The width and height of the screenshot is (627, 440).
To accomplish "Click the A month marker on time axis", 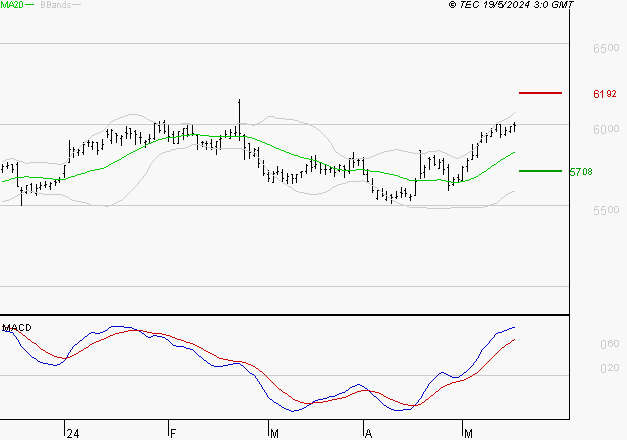I will pyautogui.click(x=368, y=433).
